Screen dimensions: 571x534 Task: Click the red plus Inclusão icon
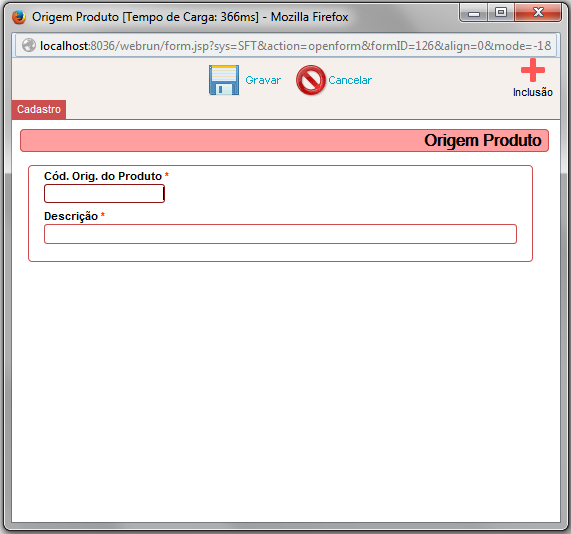pos(533,70)
